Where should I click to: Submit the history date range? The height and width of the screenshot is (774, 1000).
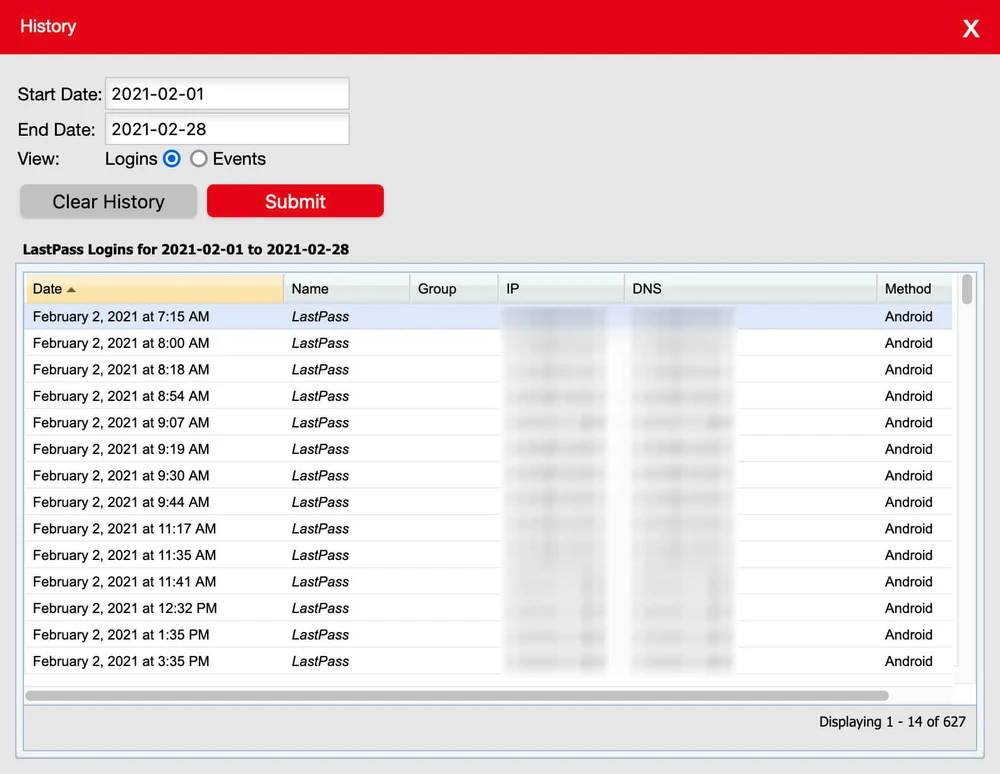coord(295,201)
